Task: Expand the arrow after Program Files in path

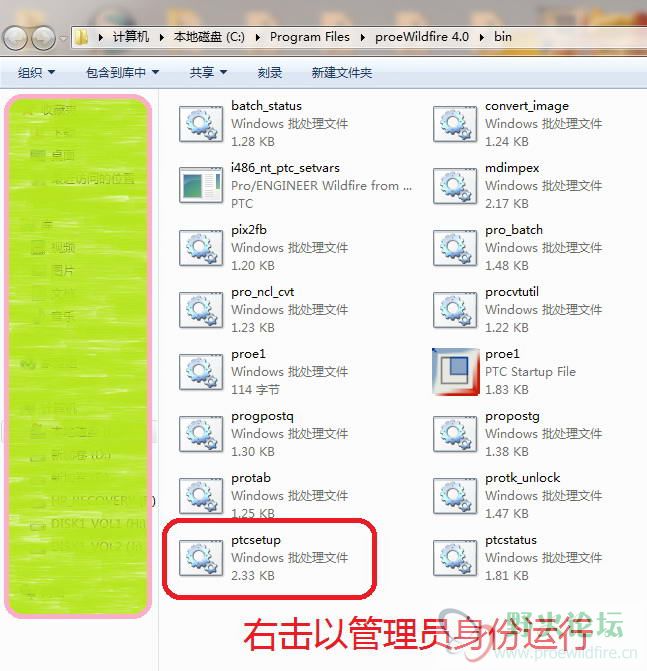Action: pyautogui.click(x=362, y=38)
